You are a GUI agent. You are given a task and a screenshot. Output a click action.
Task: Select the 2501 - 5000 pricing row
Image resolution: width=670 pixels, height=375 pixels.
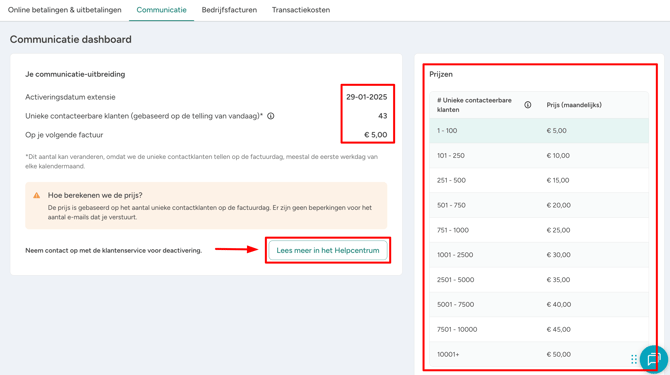[x=539, y=280]
